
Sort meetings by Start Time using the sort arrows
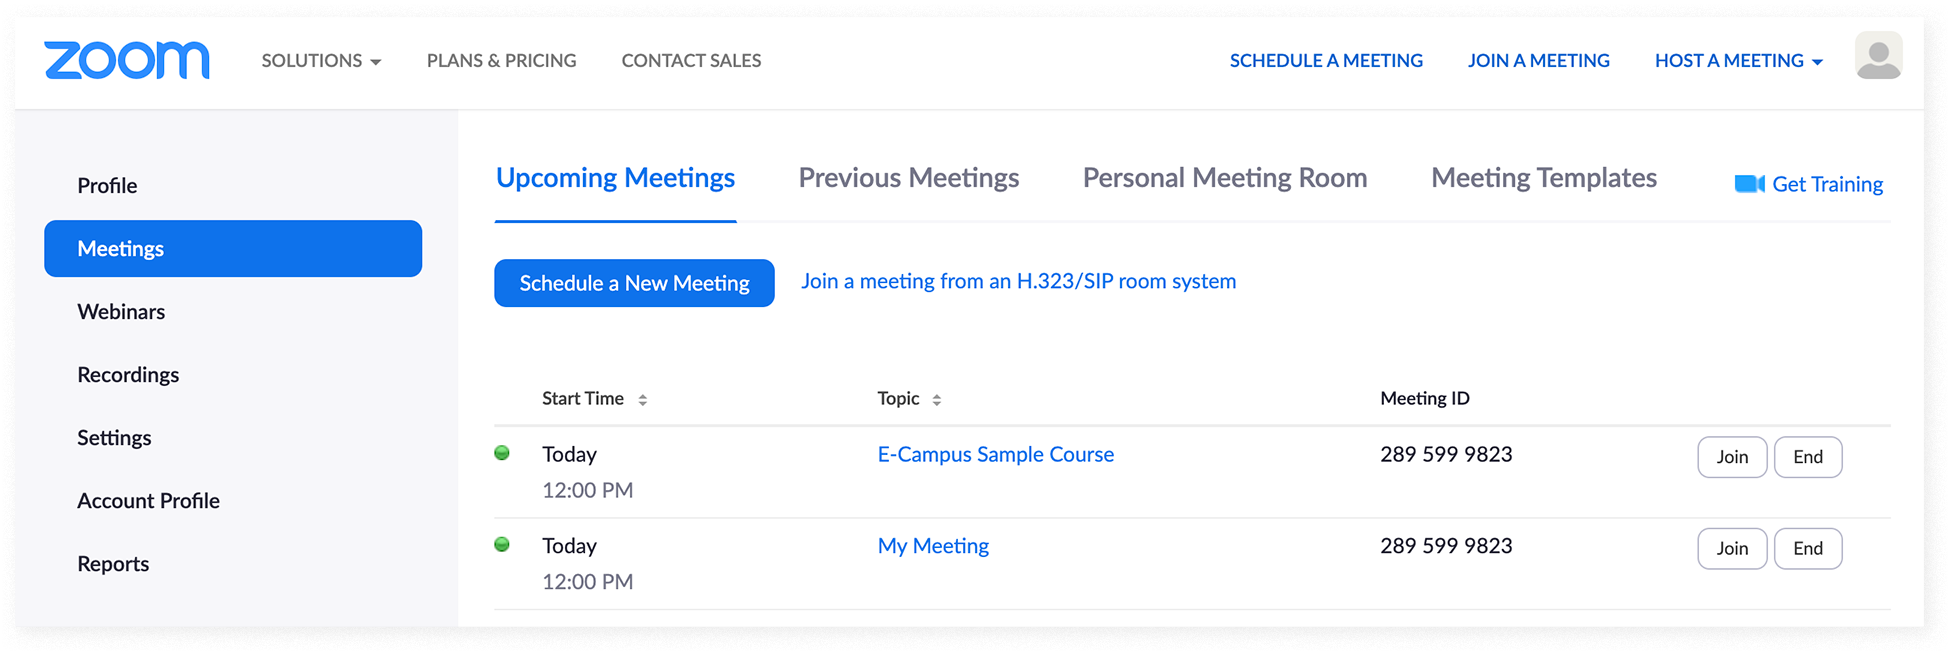[x=644, y=398]
